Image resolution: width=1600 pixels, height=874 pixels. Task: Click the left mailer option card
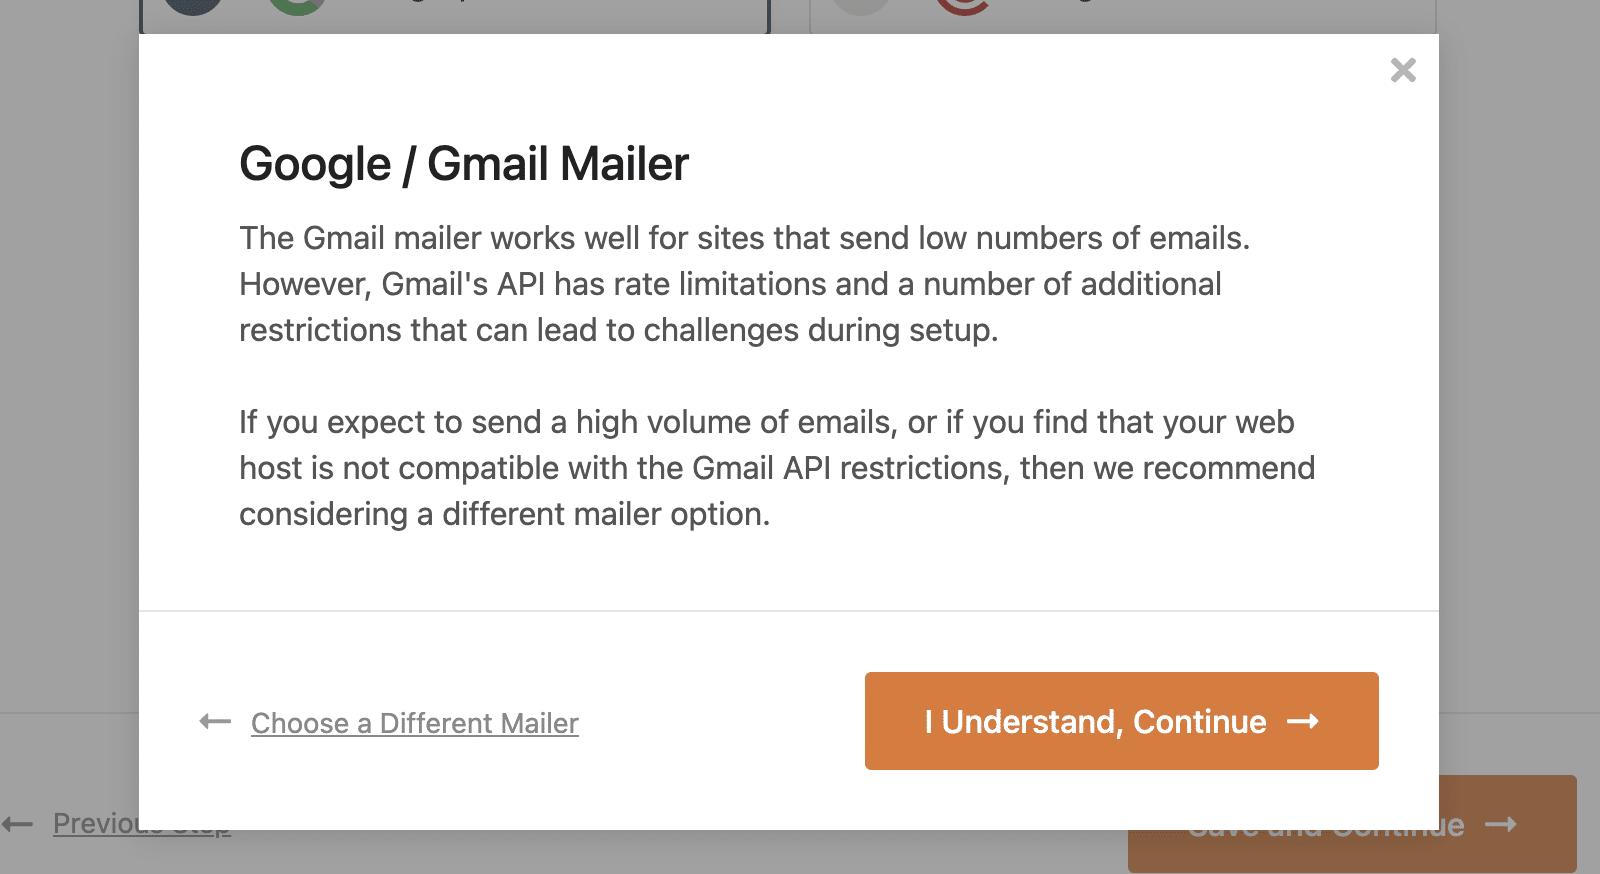455,12
